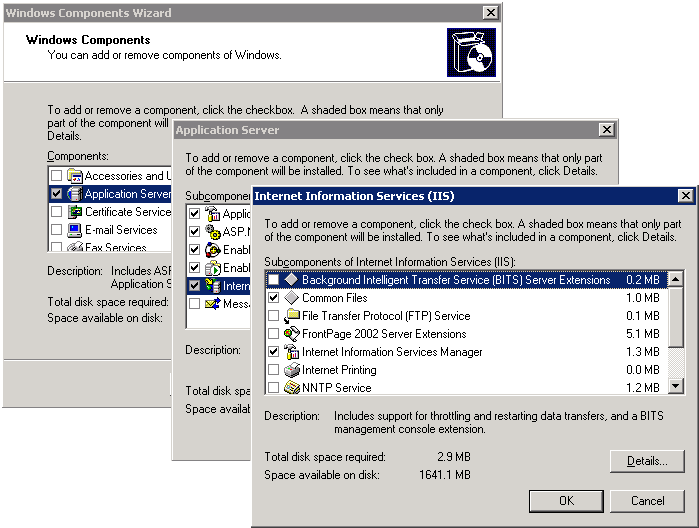
Task: Confirm IIS selections with OK
Action: (566, 500)
